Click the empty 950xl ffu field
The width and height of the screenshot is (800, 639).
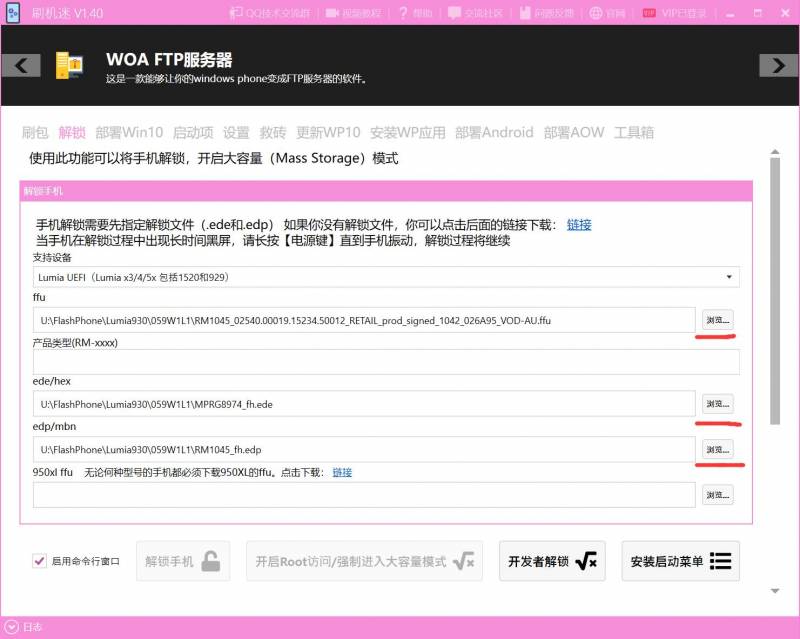[x=364, y=495]
